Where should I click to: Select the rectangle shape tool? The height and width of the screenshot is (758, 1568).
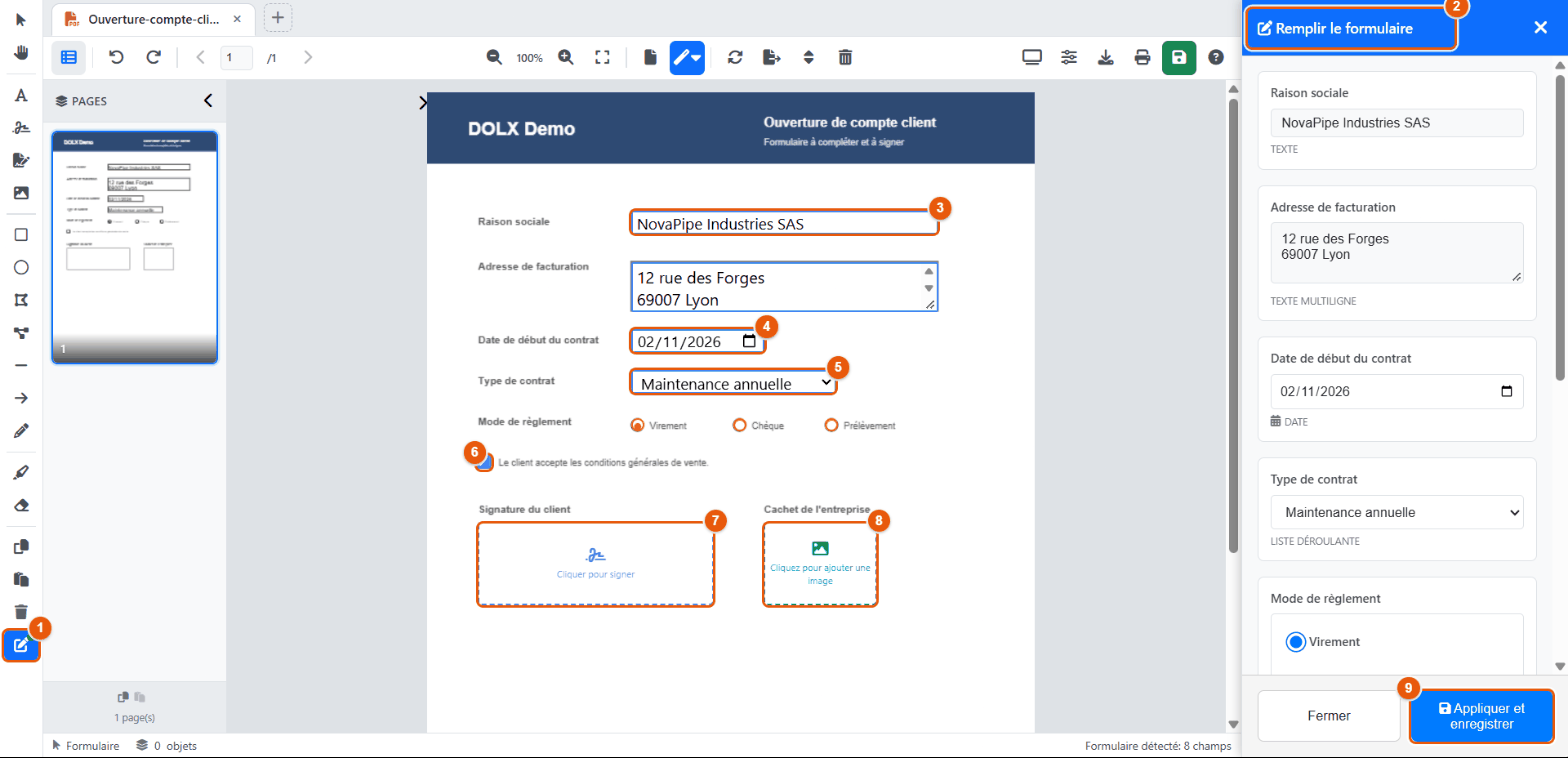pos(21,235)
